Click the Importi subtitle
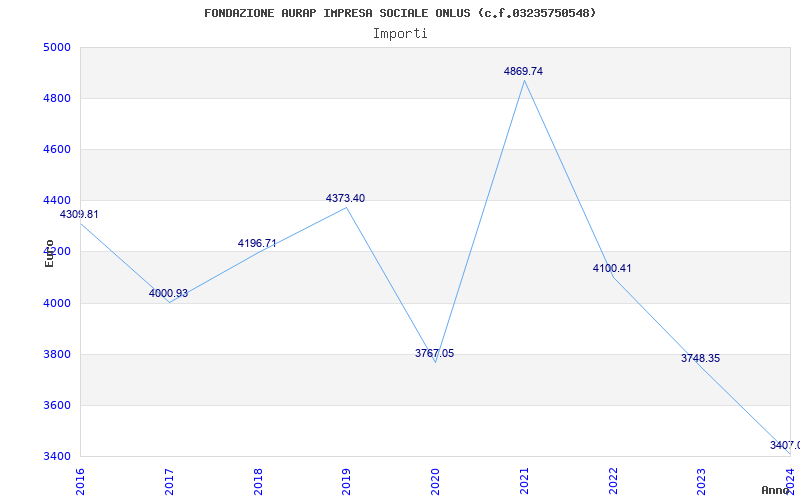Image resolution: width=800 pixels, height=500 pixels. pos(400,34)
